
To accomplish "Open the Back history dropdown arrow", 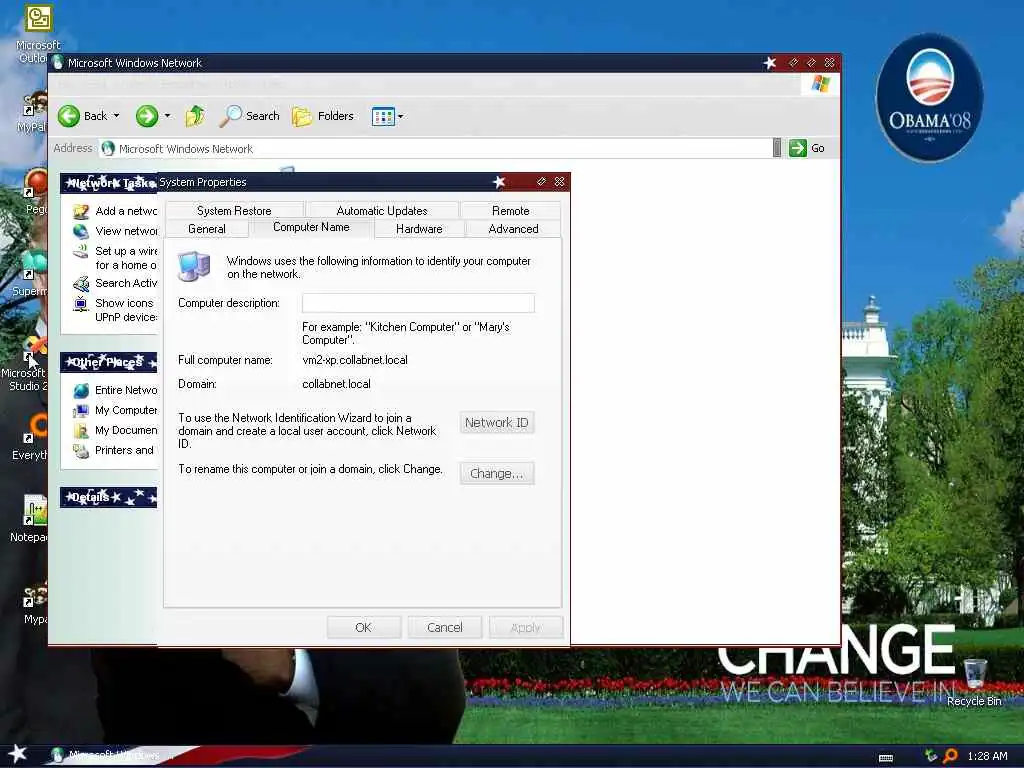I will [116, 116].
